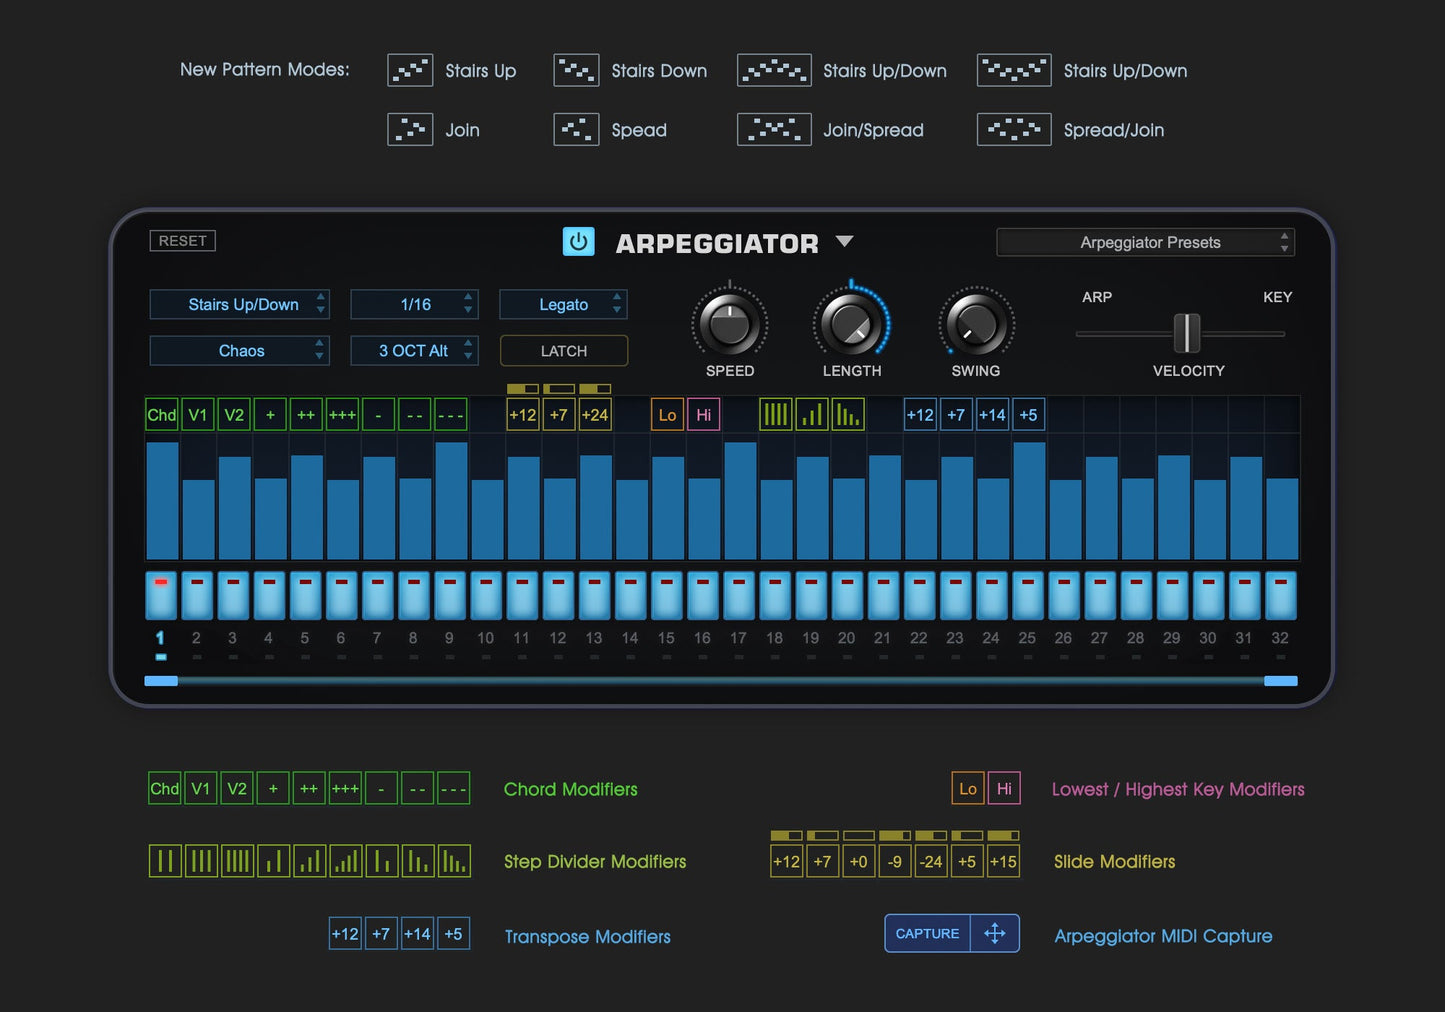Apply the first Step Divider modifier icon

[166, 860]
